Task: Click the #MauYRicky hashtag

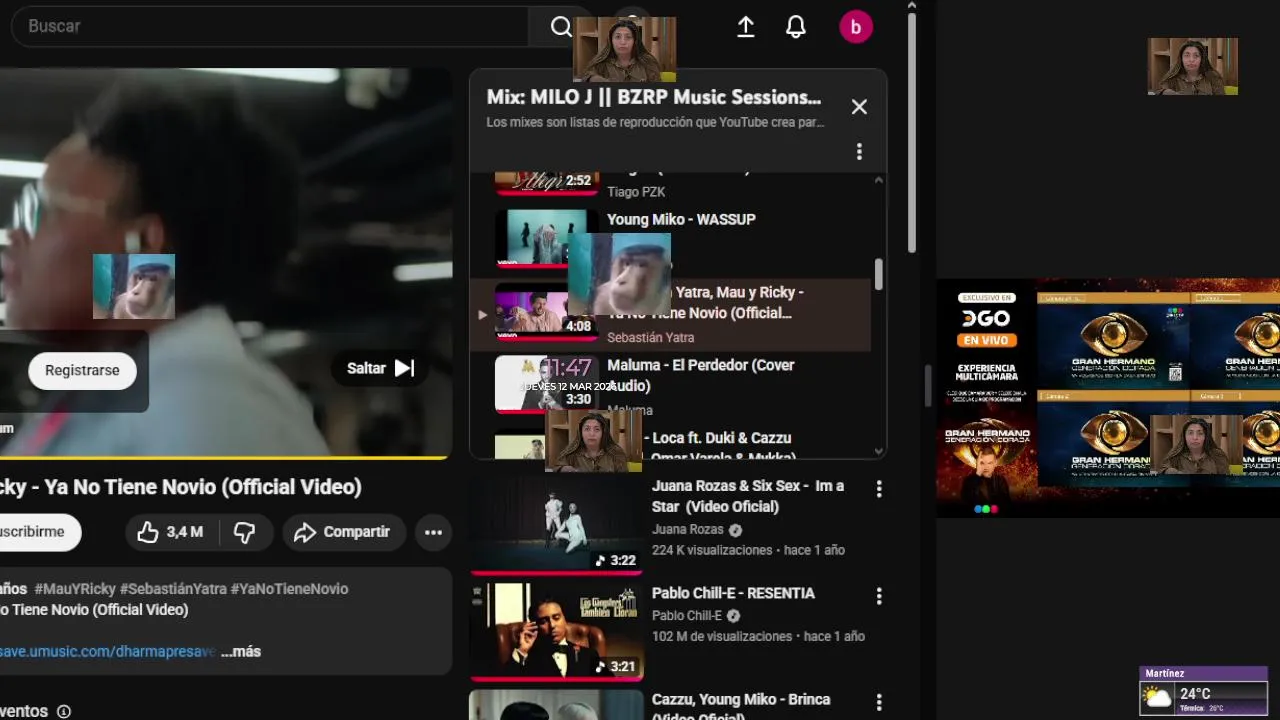Action: [x=74, y=589]
